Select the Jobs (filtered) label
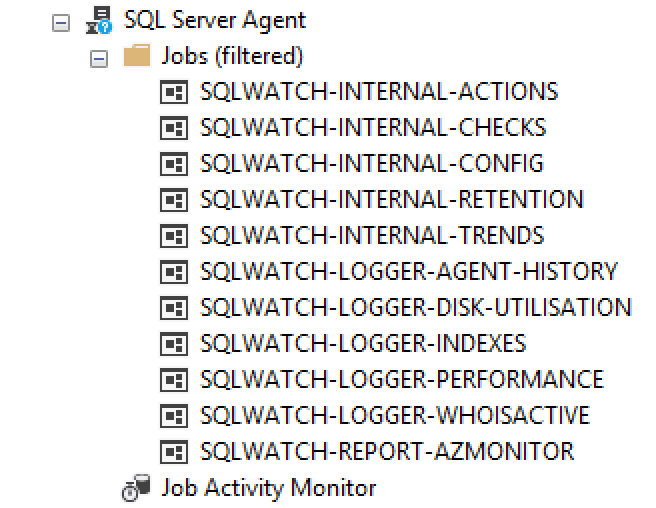This screenshot has width=656, height=508. [232, 56]
